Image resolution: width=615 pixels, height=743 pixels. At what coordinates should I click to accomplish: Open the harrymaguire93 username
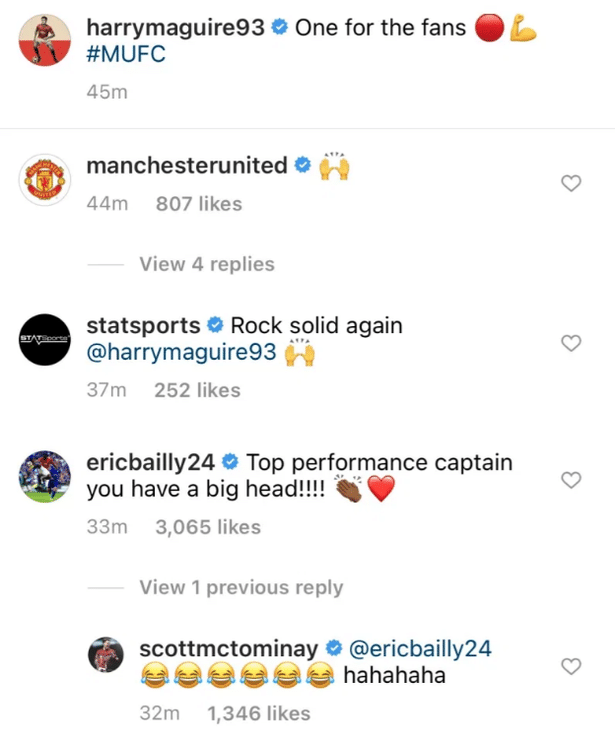(176, 28)
